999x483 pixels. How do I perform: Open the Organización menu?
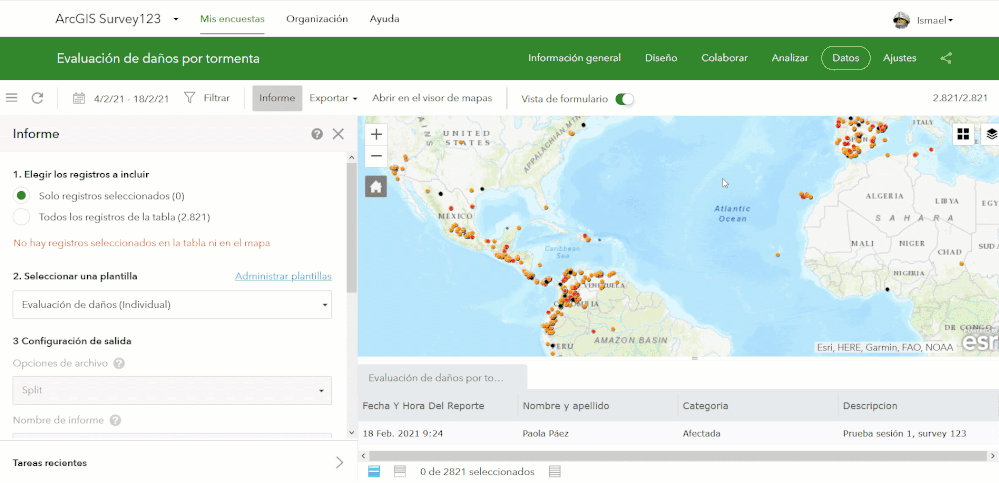coord(317,19)
